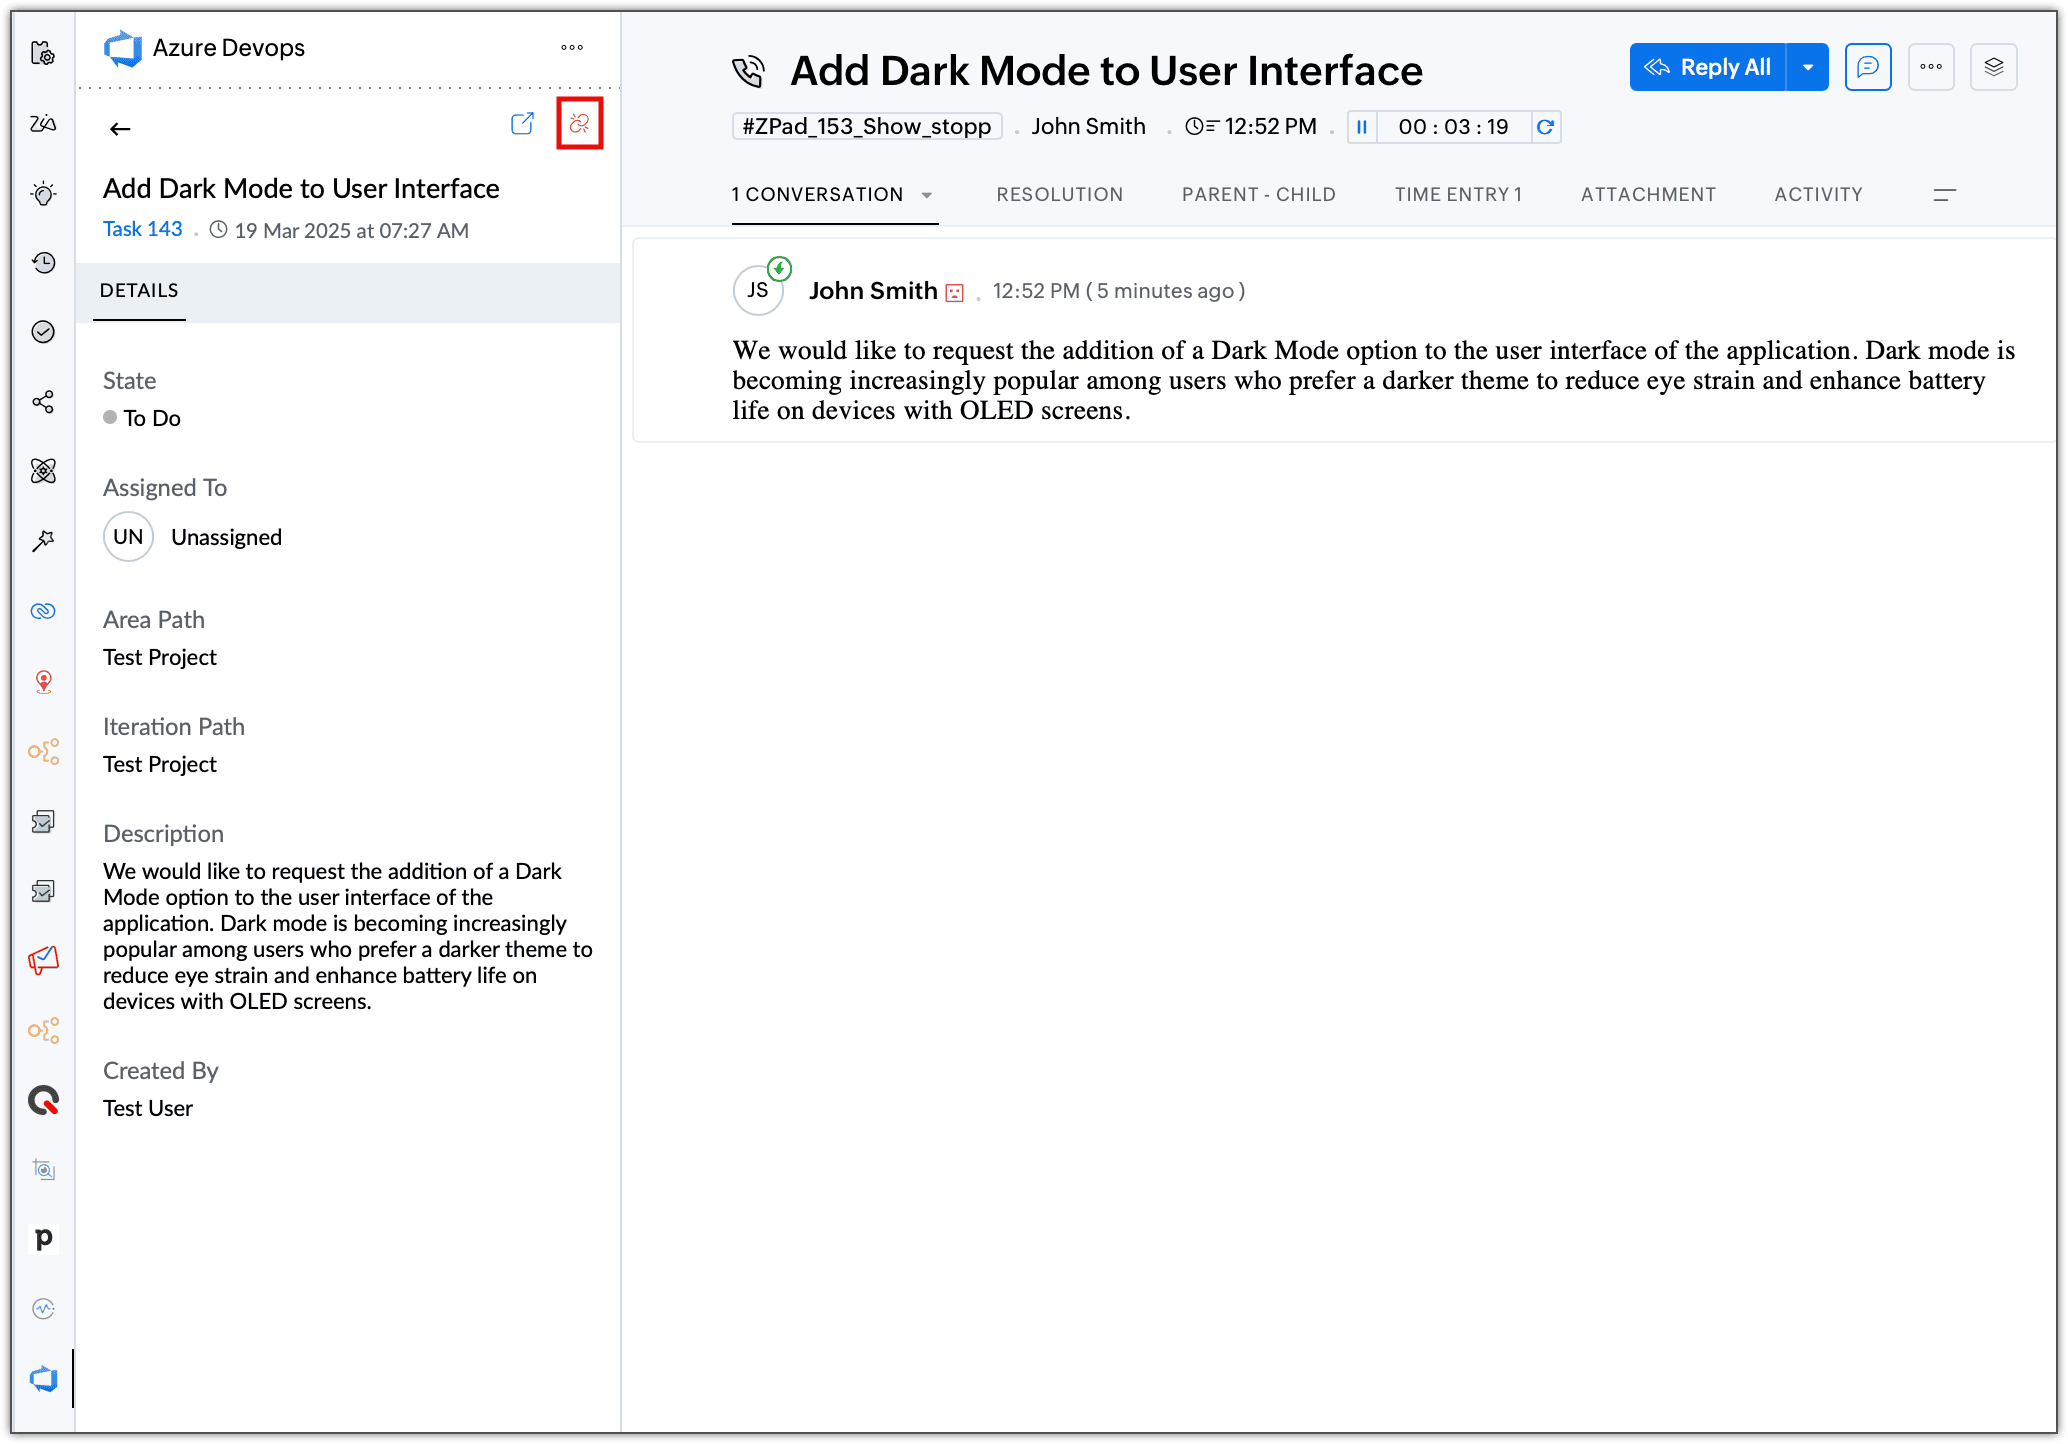
Task: Switch to the Resolution tab
Action: (x=1059, y=195)
